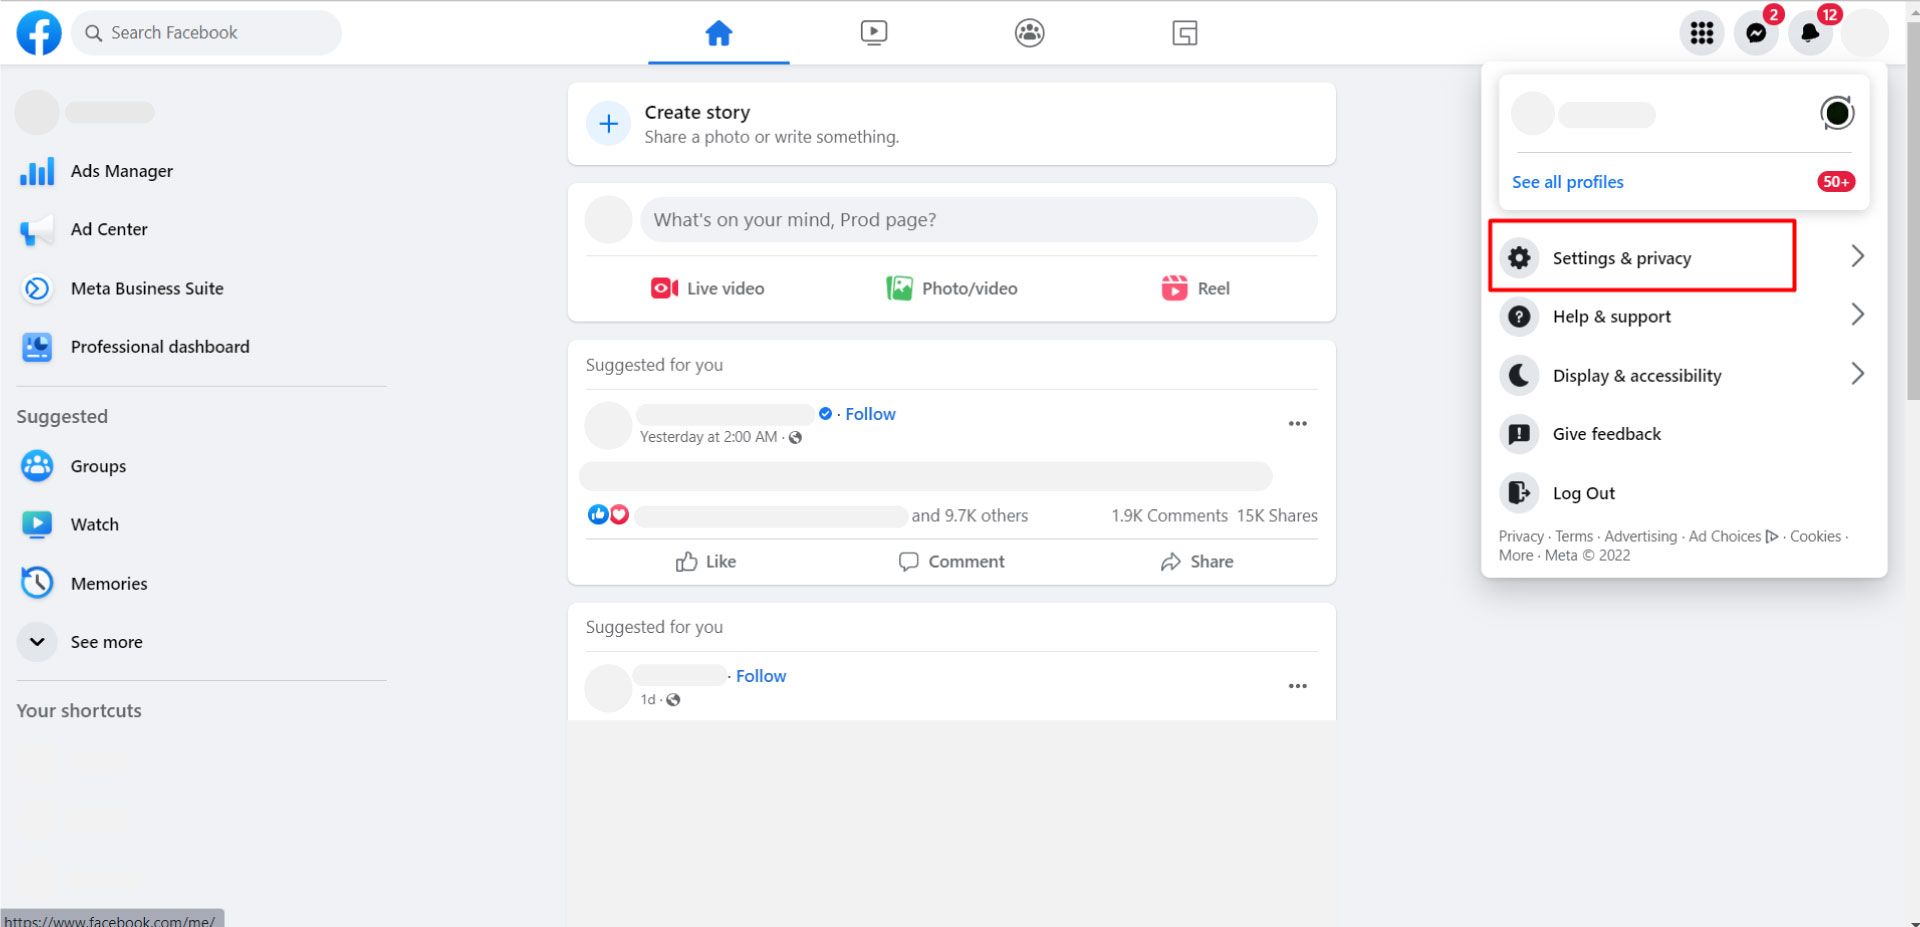The width and height of the screenshot is (1920, 927).
Task: Create a Reel
Action: 1195,289
